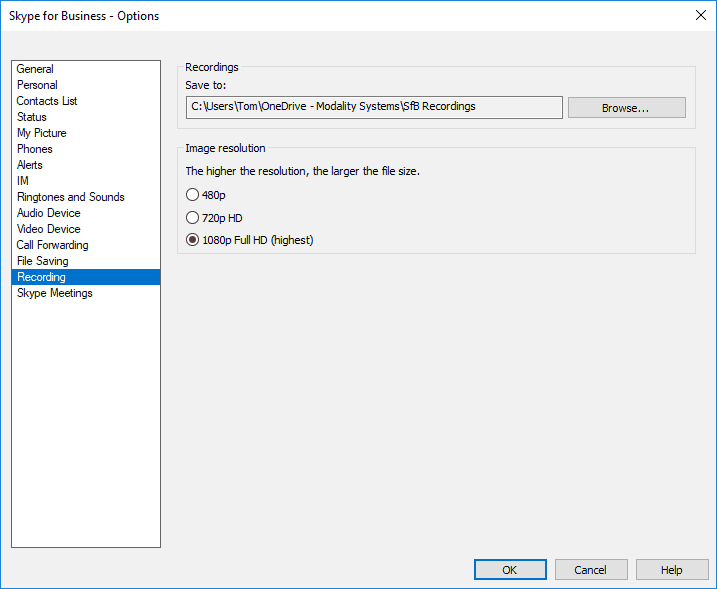The width and height of the screenshot is (717, 589).
Task: Select the 480p resolution option
Action: click(193, 195)
